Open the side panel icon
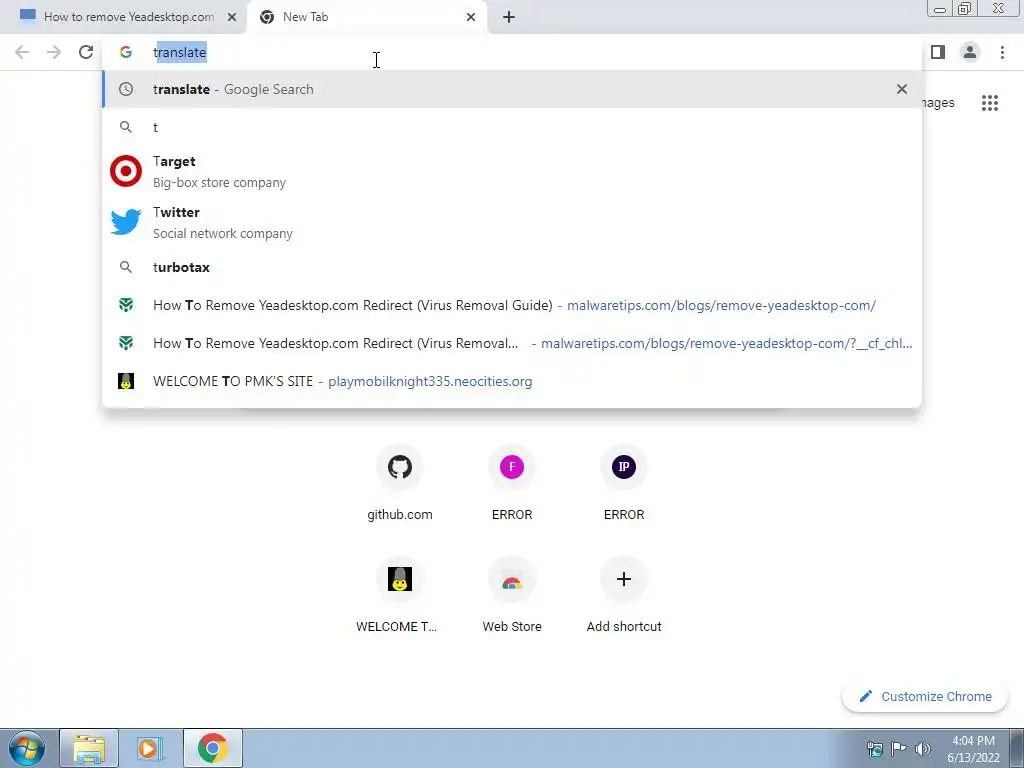 tap(938, 52)
